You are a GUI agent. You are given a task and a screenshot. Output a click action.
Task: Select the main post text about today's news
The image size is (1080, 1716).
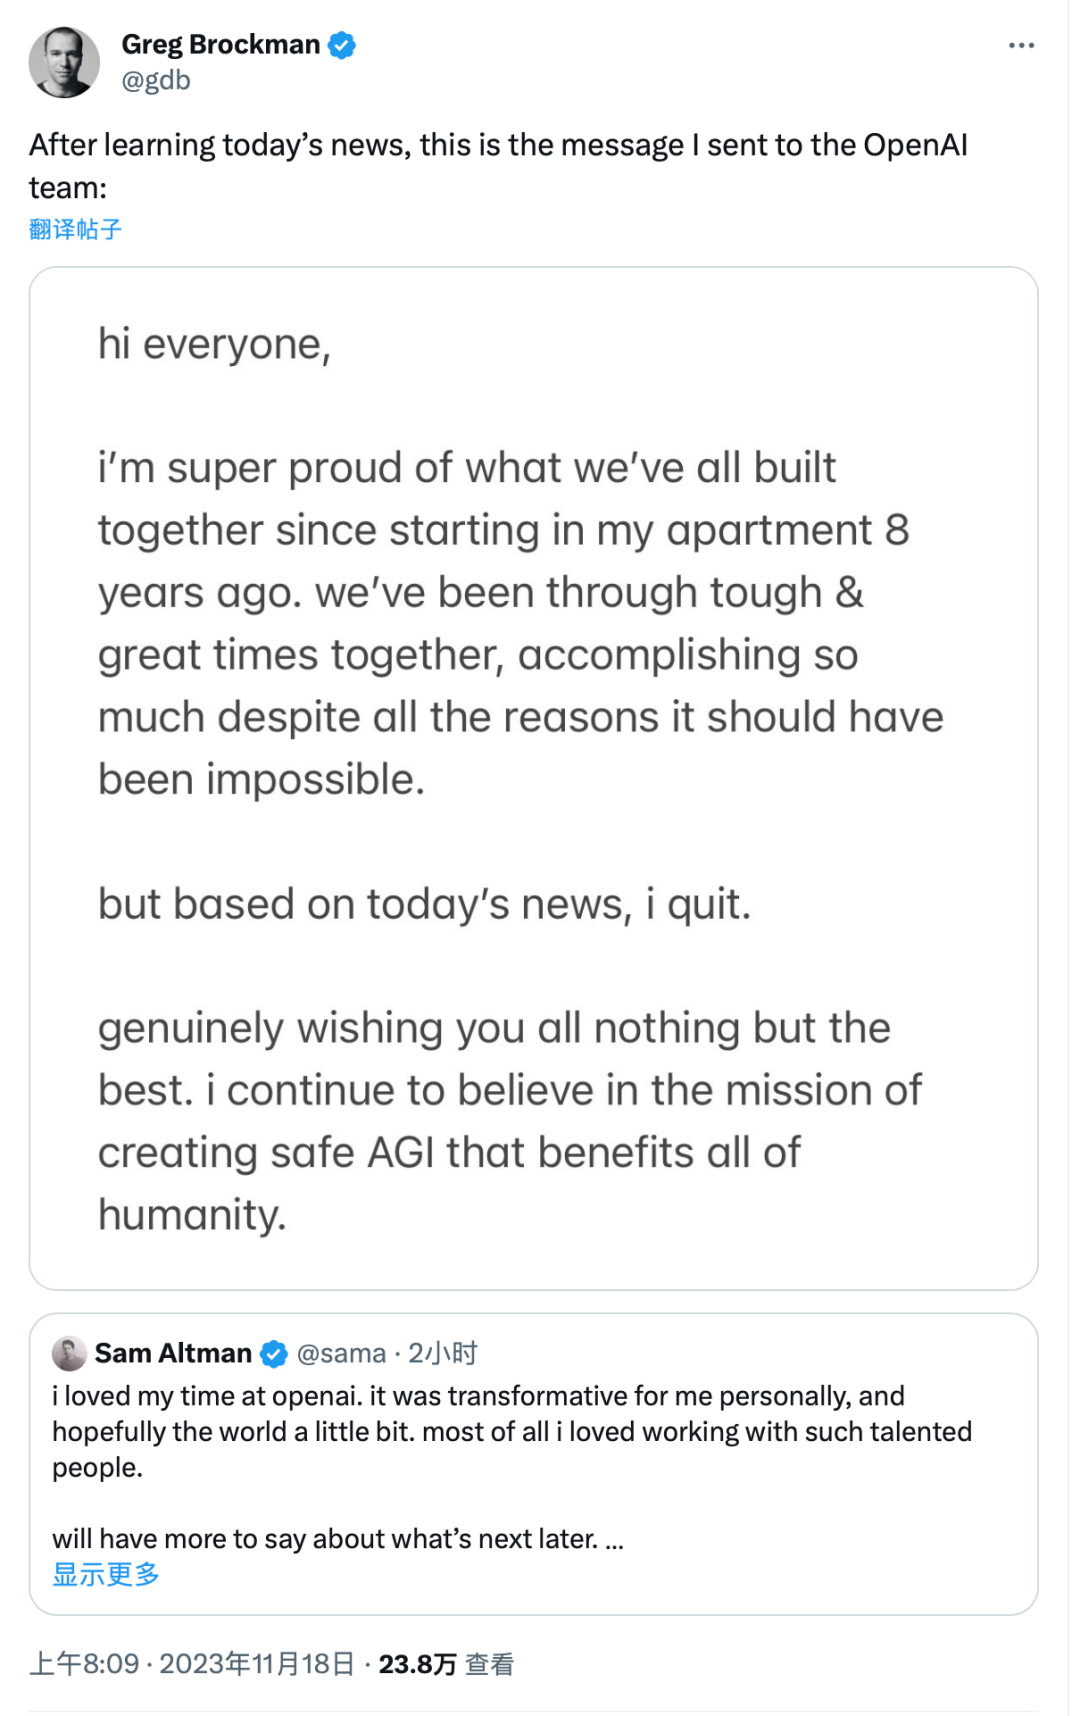[x=498, y=166]
